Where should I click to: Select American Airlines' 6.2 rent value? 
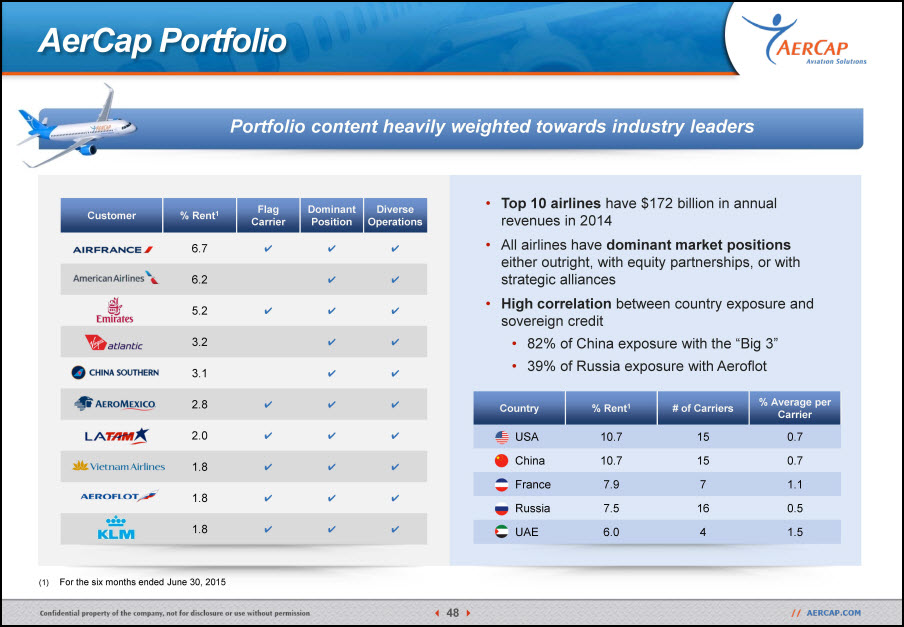[x=199, y=279]
